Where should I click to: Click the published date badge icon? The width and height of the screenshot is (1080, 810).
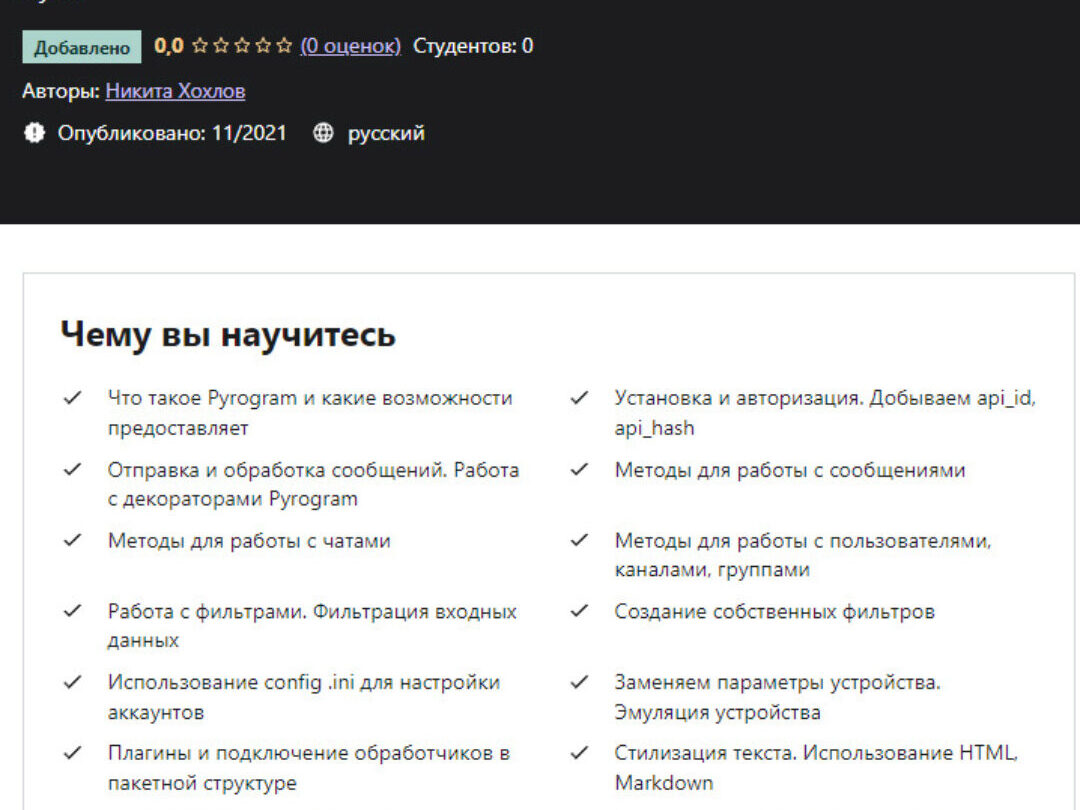coord(35,133)
